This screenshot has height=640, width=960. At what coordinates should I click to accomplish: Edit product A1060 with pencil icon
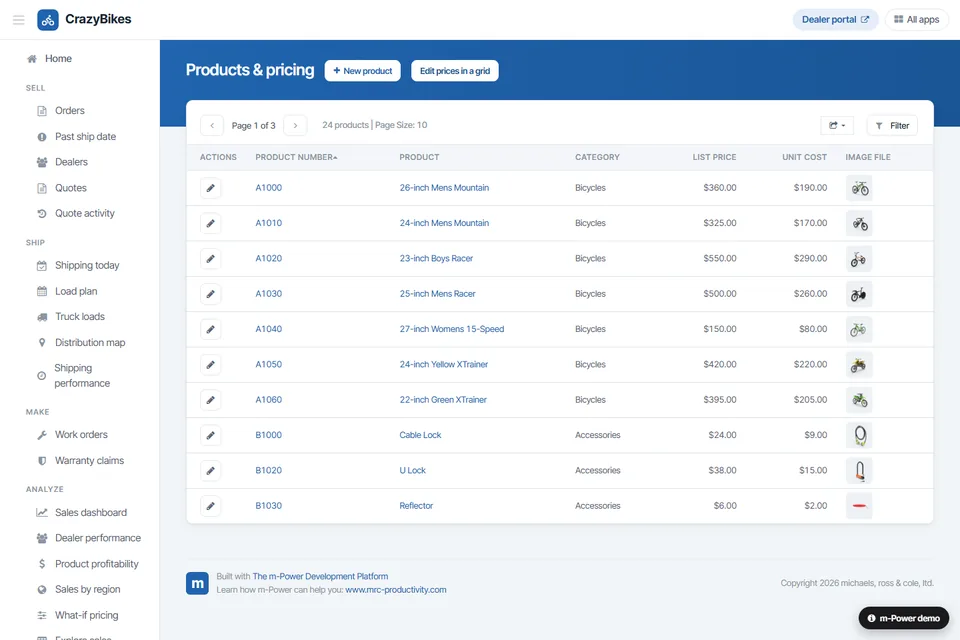[211, 400]
